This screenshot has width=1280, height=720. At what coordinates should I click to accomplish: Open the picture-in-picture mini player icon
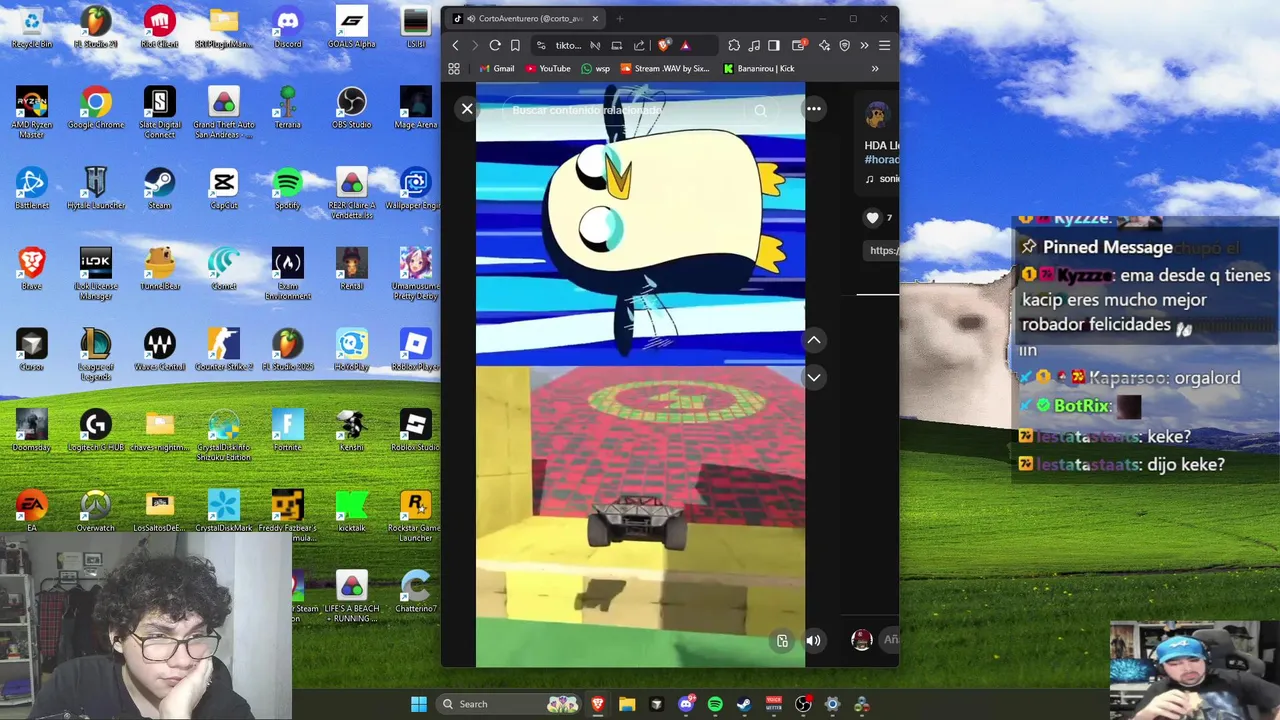click(x=782, y=641)
